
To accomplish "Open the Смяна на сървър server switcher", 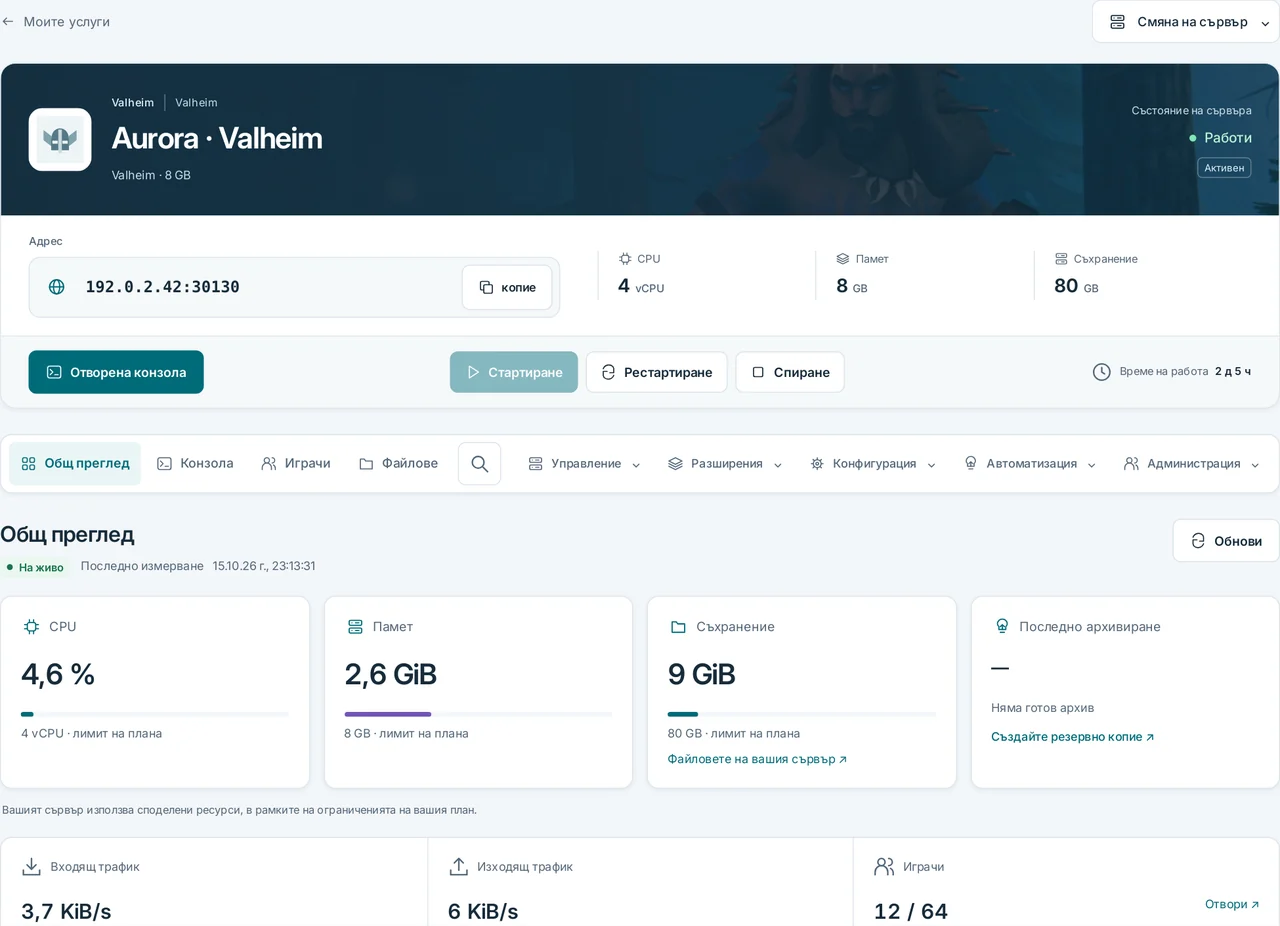I will 1186,22.
